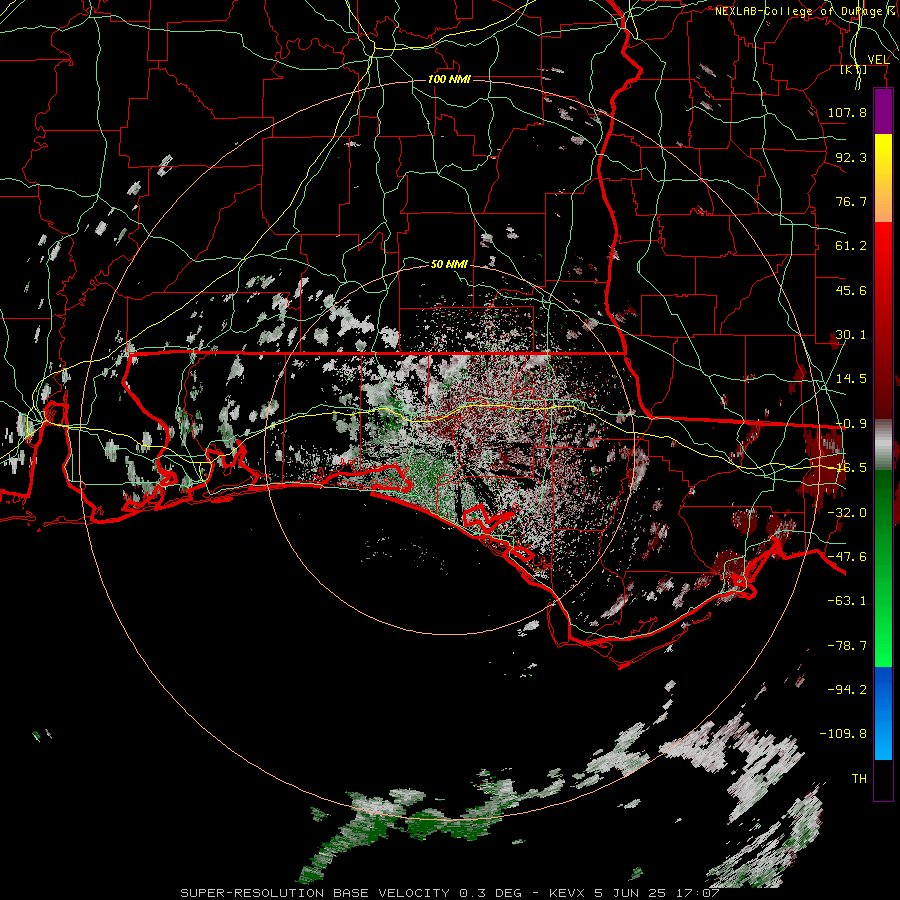This screenshot has height=900, width=900.
Task: Pick the black TH segment of scale
Action: (x=883, y=780)
